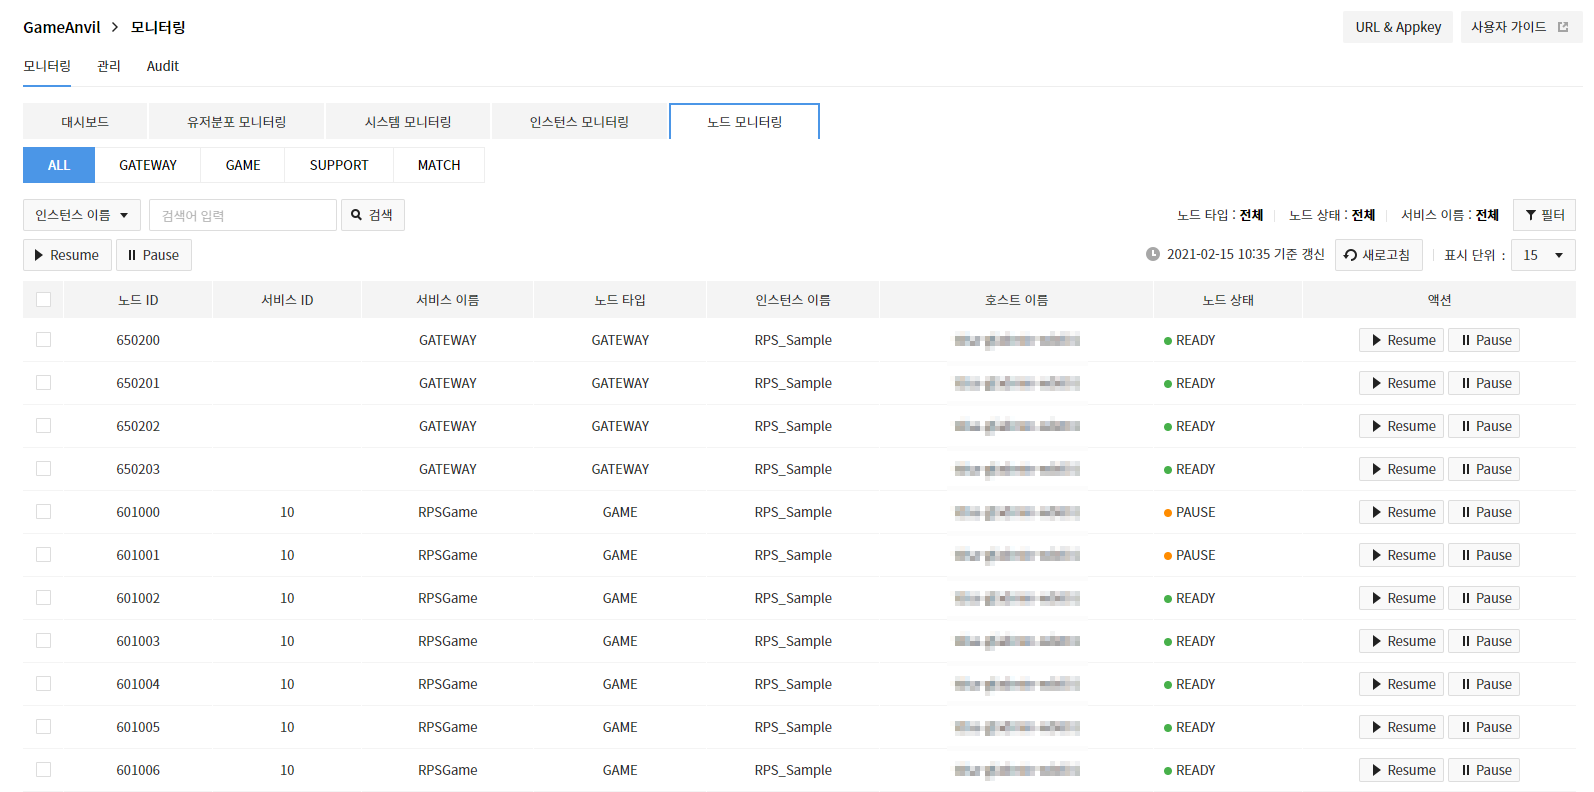1594x792 pixels.
Task: Open the 대시보드 tab
Action: (85, 122)
